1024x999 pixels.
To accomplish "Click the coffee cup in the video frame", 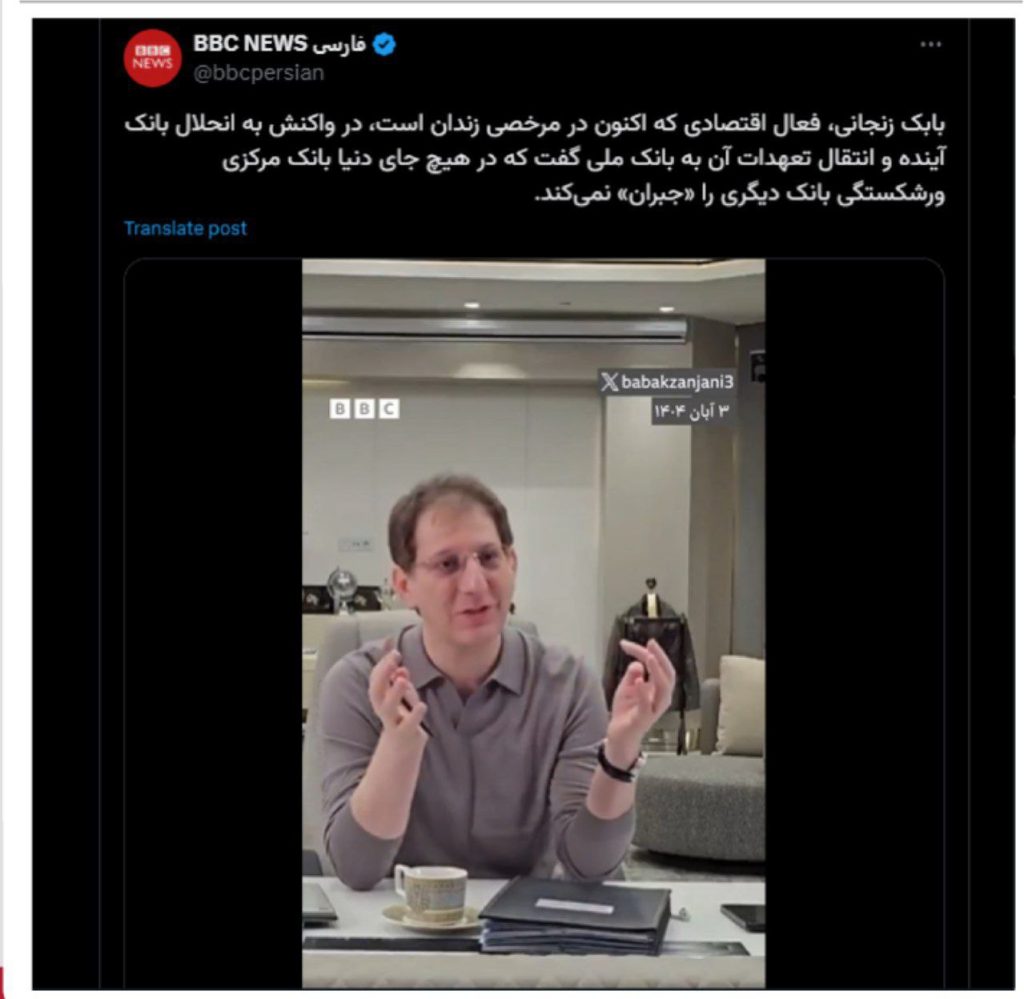I will pos(431,895).
